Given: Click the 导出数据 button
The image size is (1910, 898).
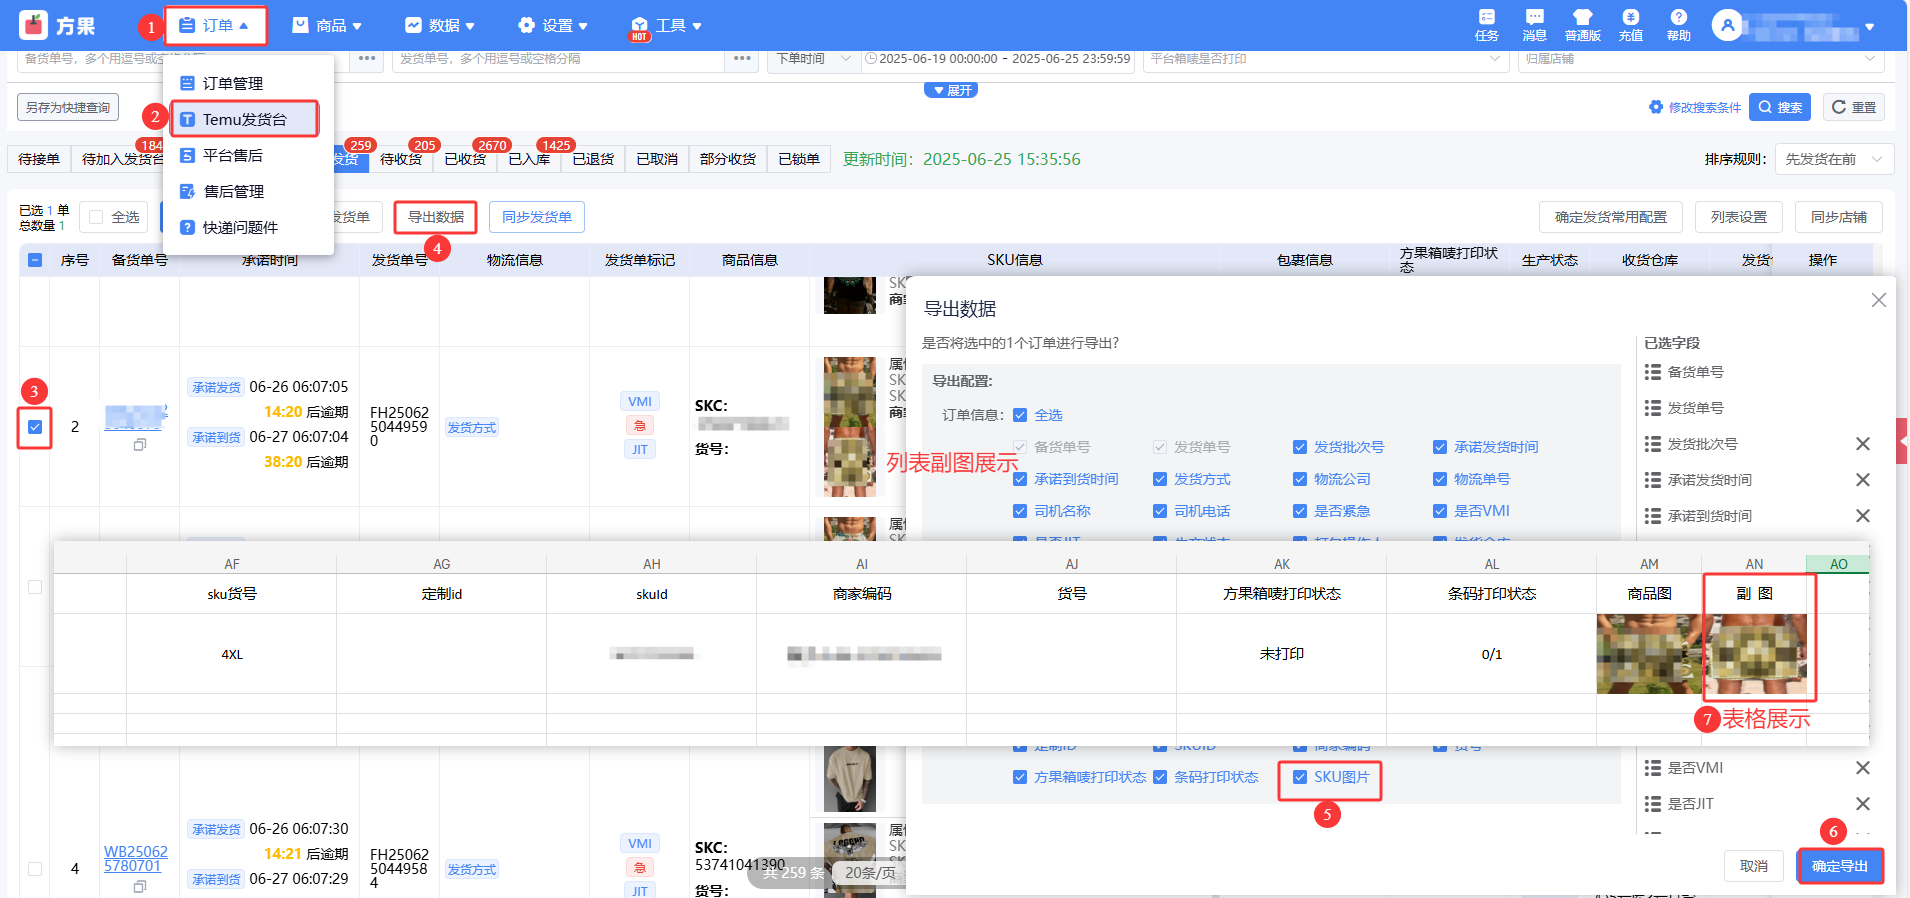Looking at the screenshot, I should [x=435, y=217].
